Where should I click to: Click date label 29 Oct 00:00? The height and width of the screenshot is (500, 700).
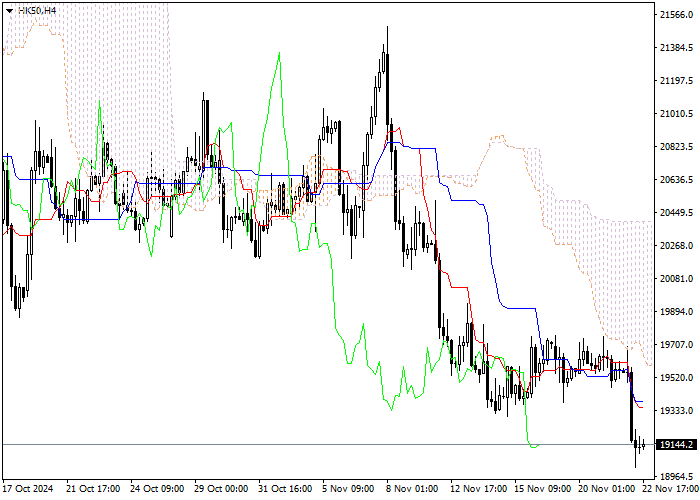(x=221, y=489)
